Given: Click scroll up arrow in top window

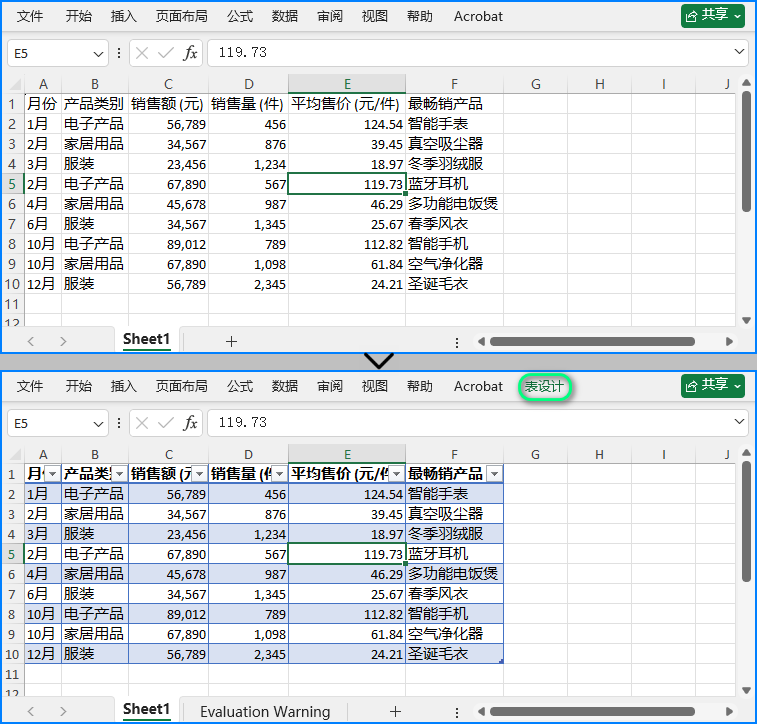Looking at the screenshot, I should (x=746, y=83).
